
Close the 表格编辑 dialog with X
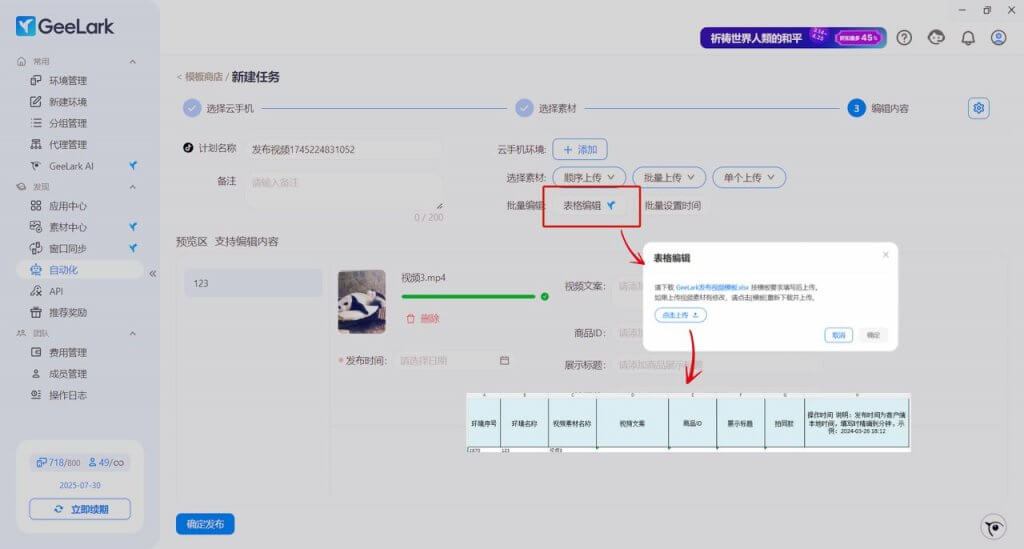885,255
